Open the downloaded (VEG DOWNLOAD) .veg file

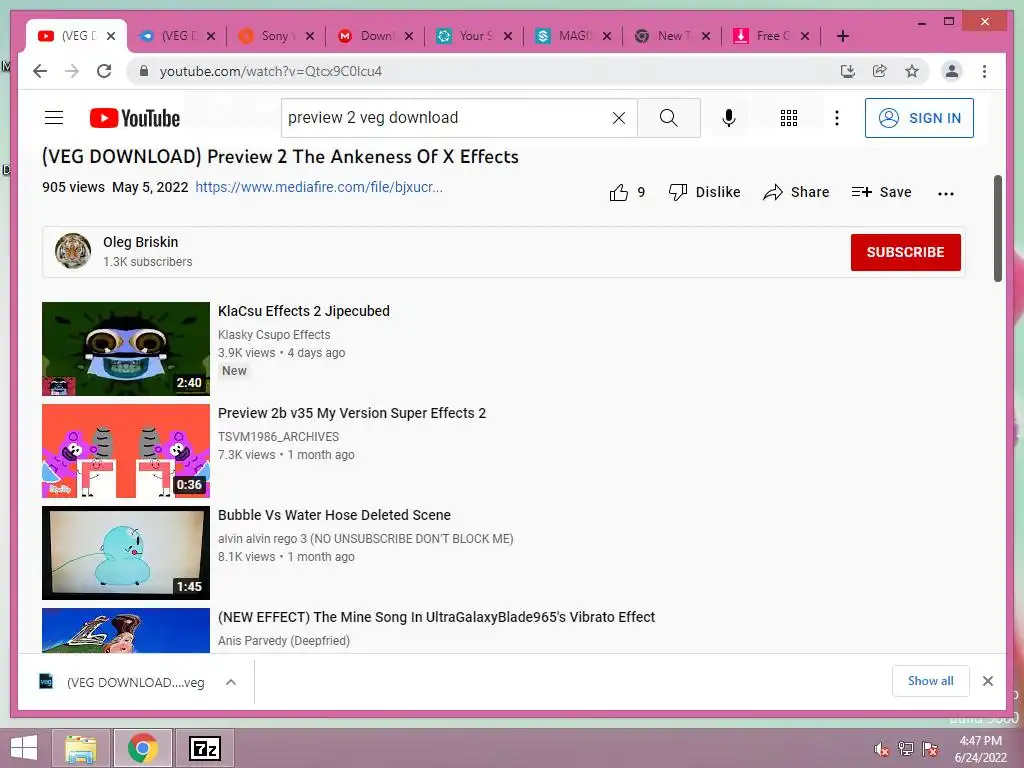pyautogui.click(x=122, y=682)
